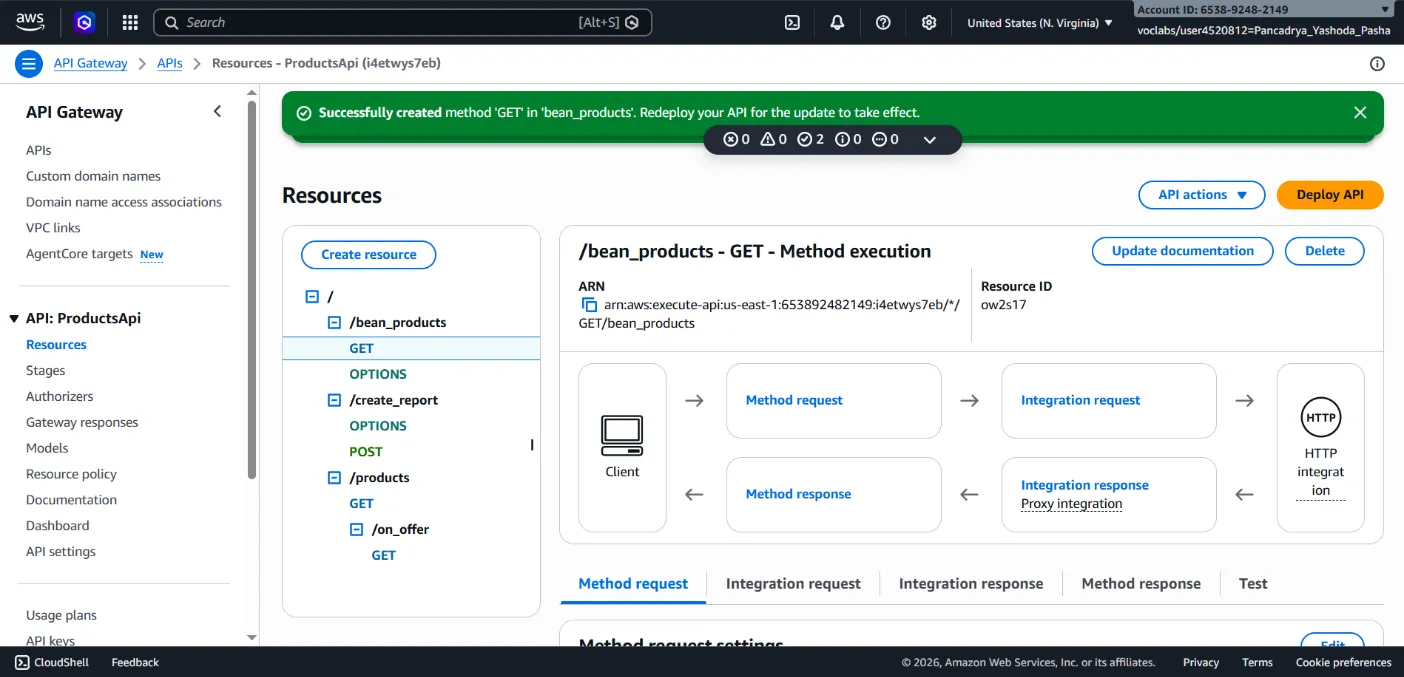Open the info panel icon
Screen dimensions: 1404x677
[x=1377, y=64]
